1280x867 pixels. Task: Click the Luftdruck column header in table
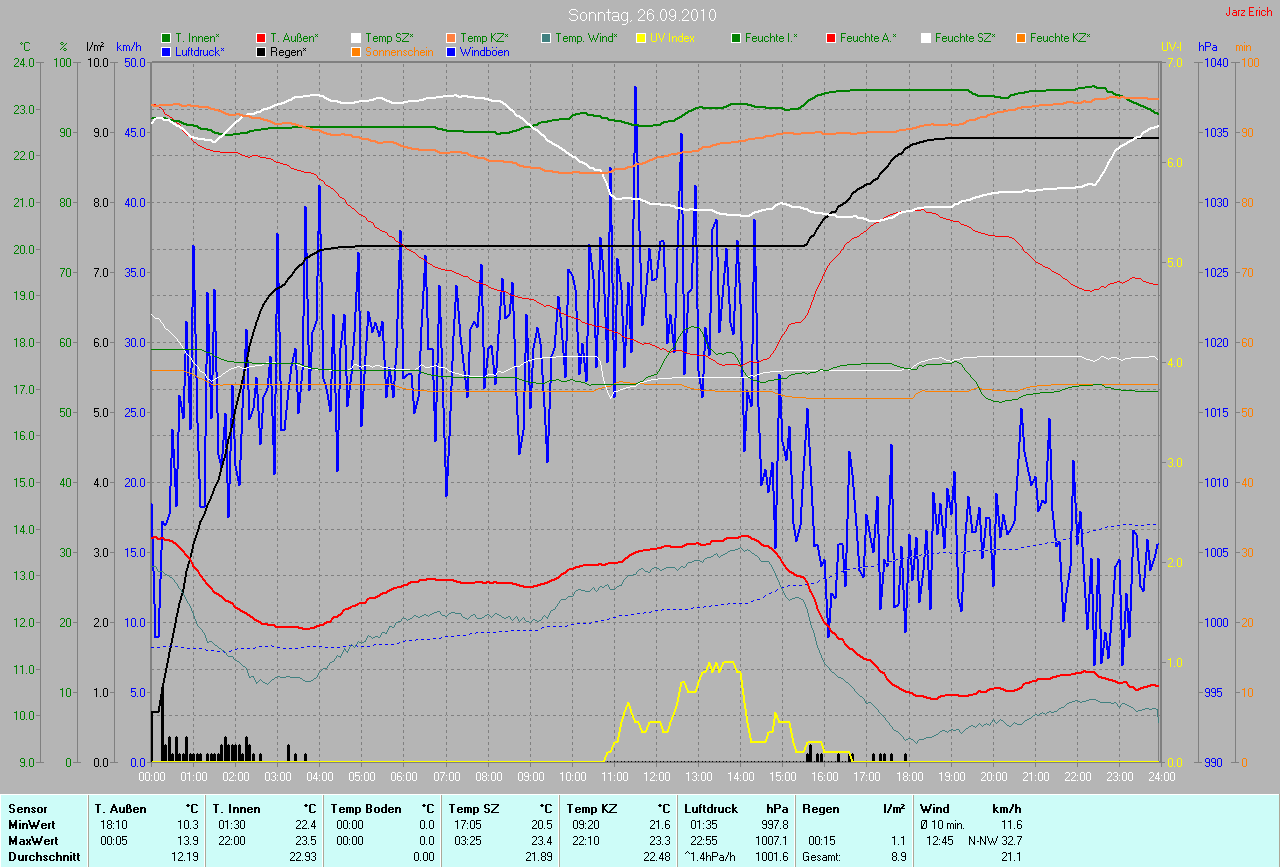(710, 808)
